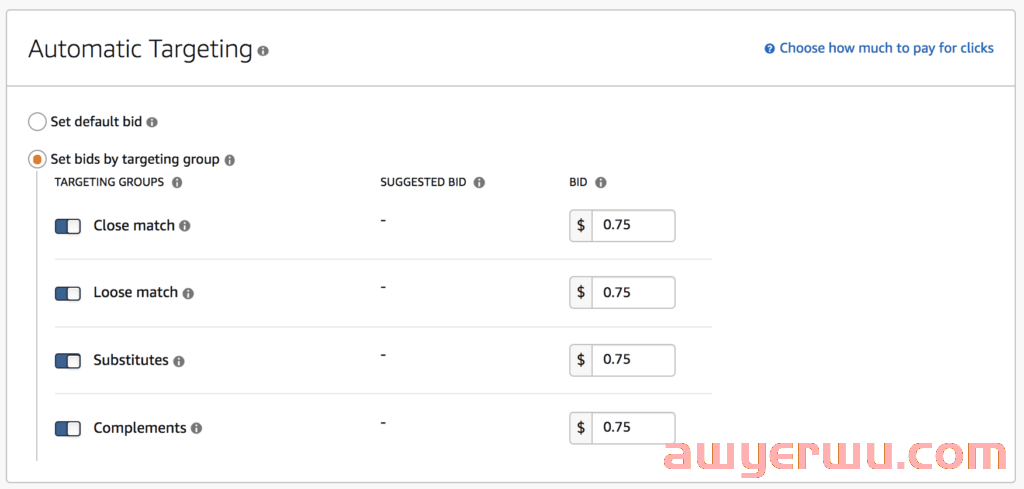
Task: Click info icon beside Substitutes label
Action: (179, 361)
